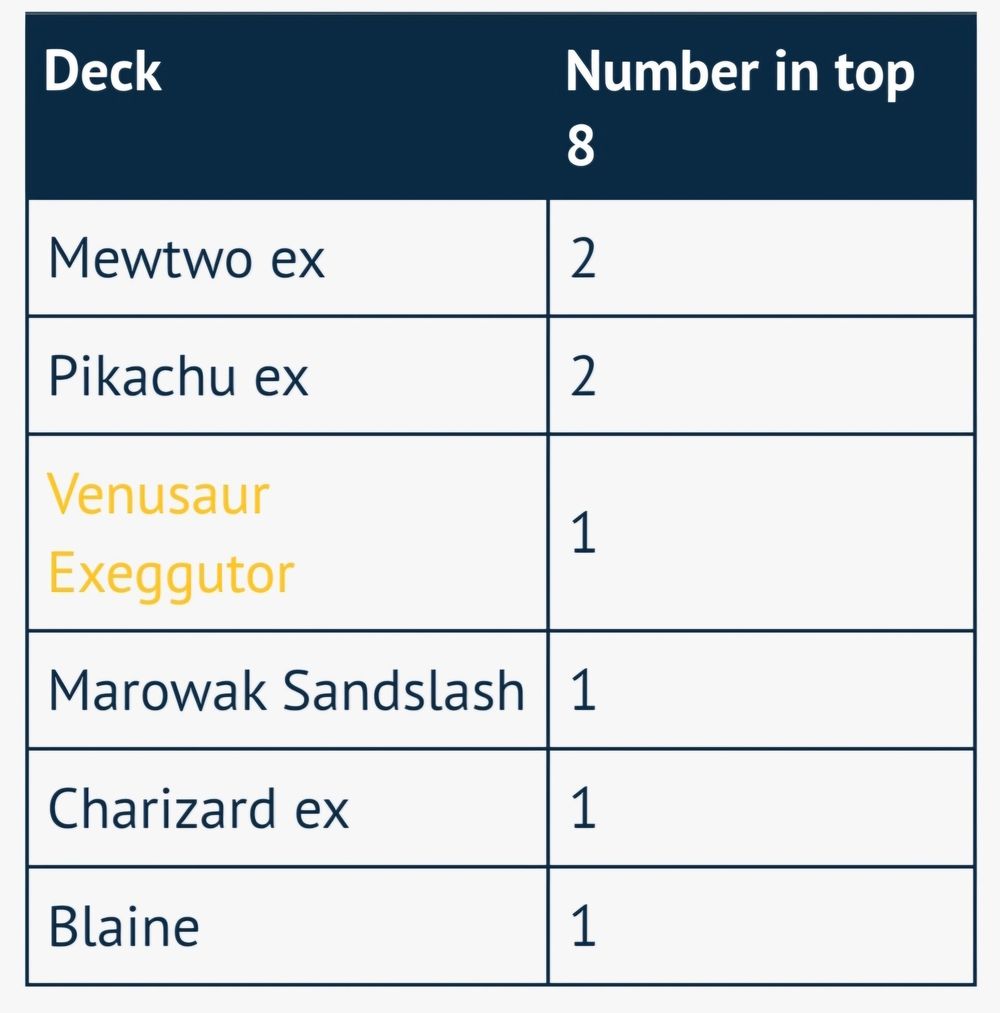Screen dimensions: 1000x1013
Task: Click the word "Charizard"
Action: coord(161,808)
